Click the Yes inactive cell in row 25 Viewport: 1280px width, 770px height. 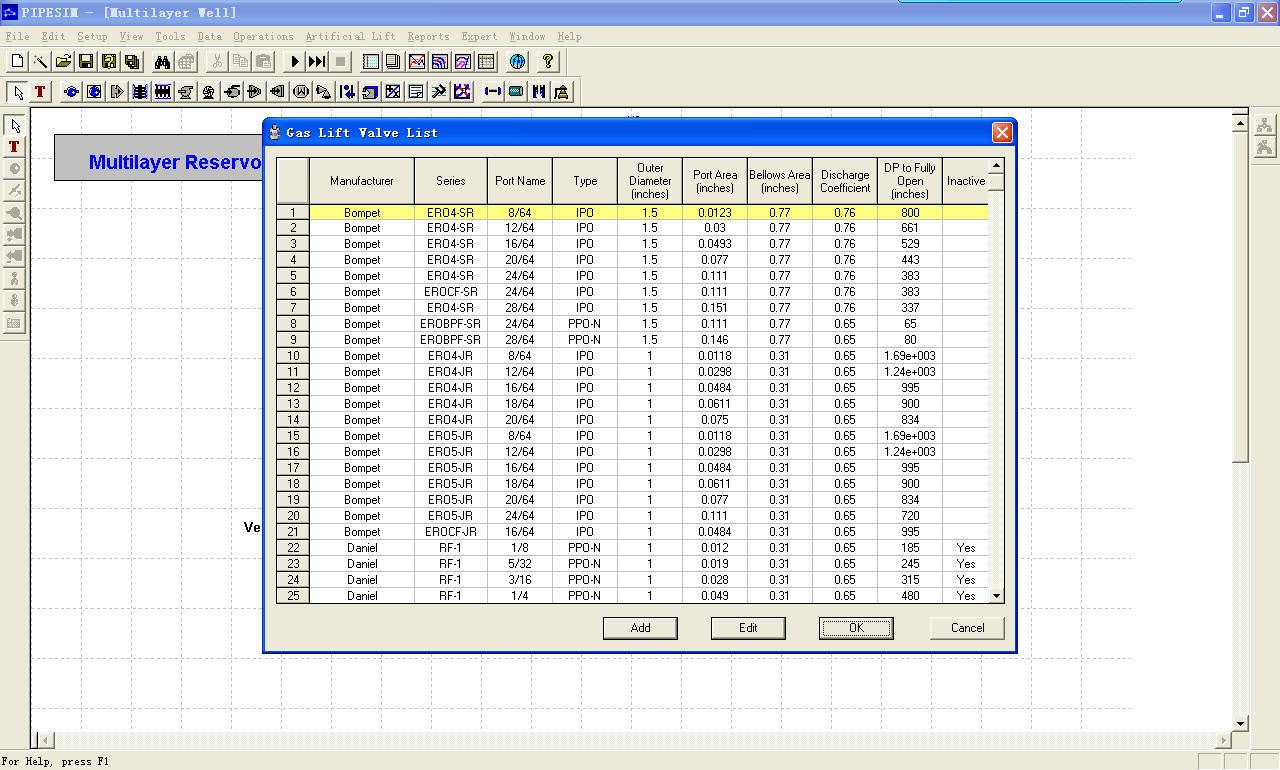click(x=965, y=596)
